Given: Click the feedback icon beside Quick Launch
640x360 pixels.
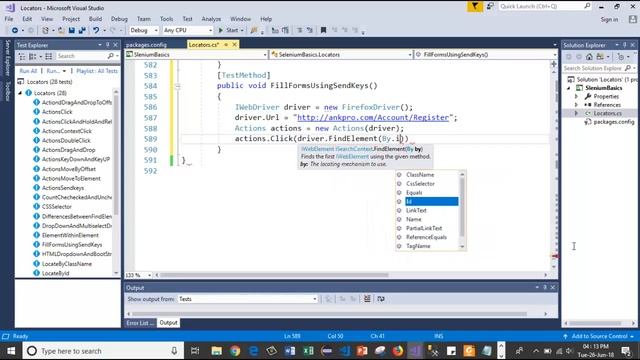Looking at the screenshot, I should point(490,6).
